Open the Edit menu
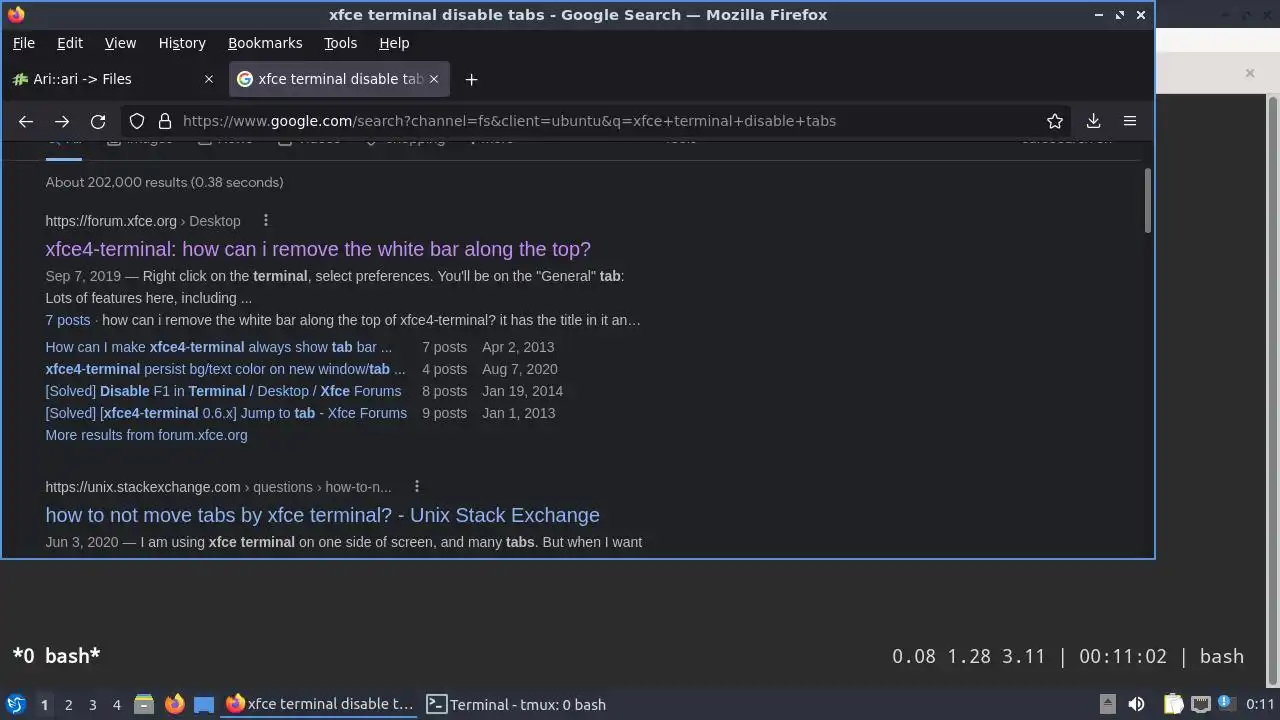This screenshot has width=1280, height=720. click(70, 43)
